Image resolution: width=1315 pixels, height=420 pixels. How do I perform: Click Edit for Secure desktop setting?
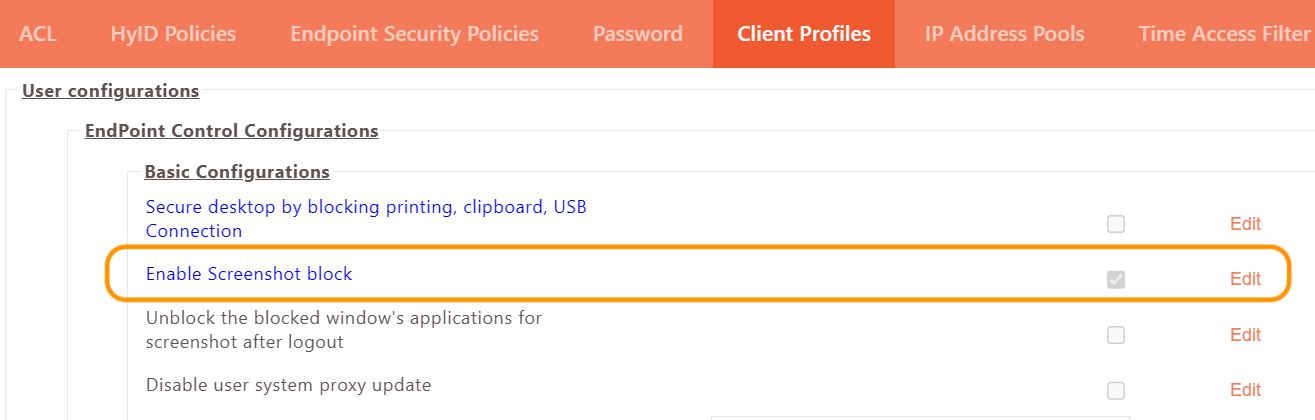[1245, 224]
